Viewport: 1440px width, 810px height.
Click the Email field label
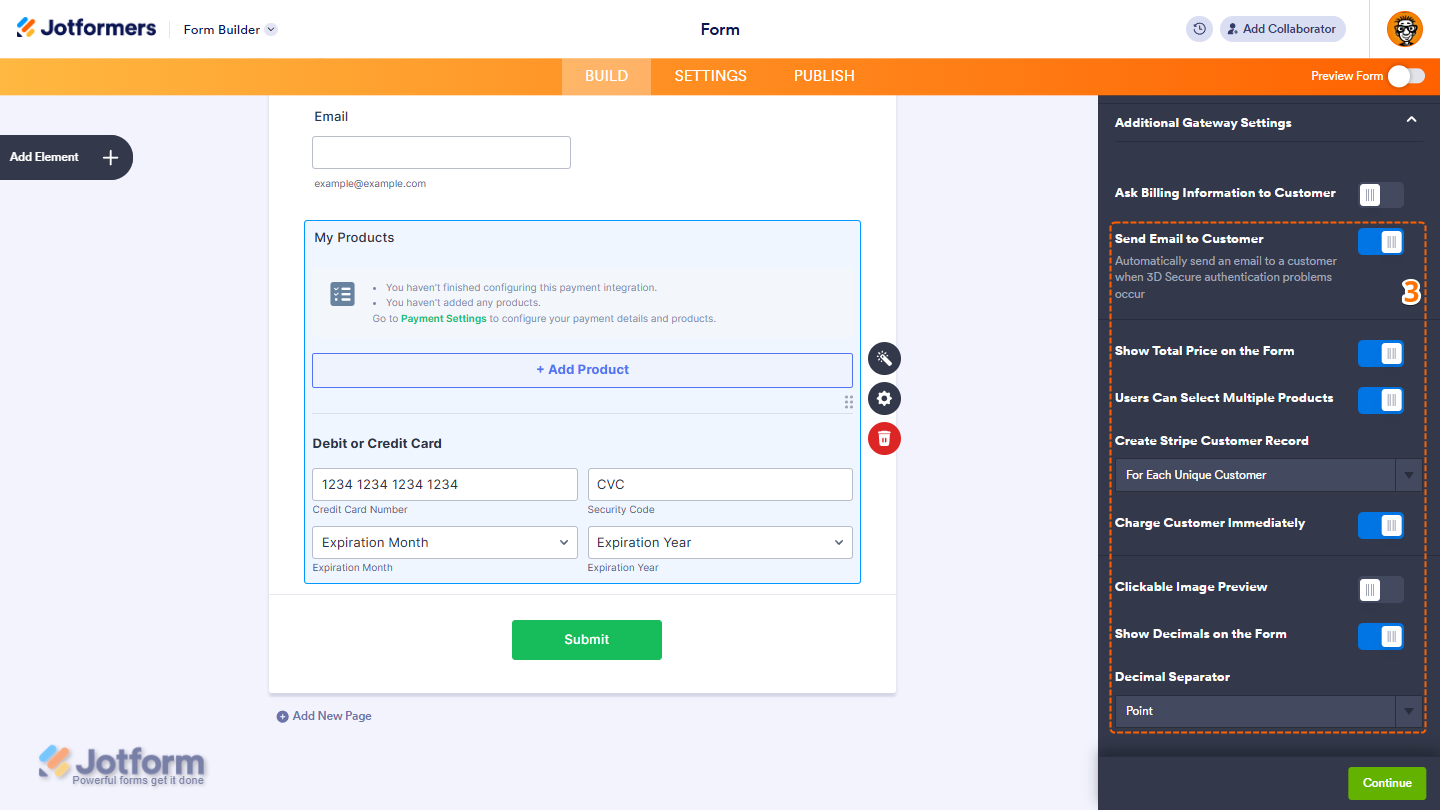331,117
